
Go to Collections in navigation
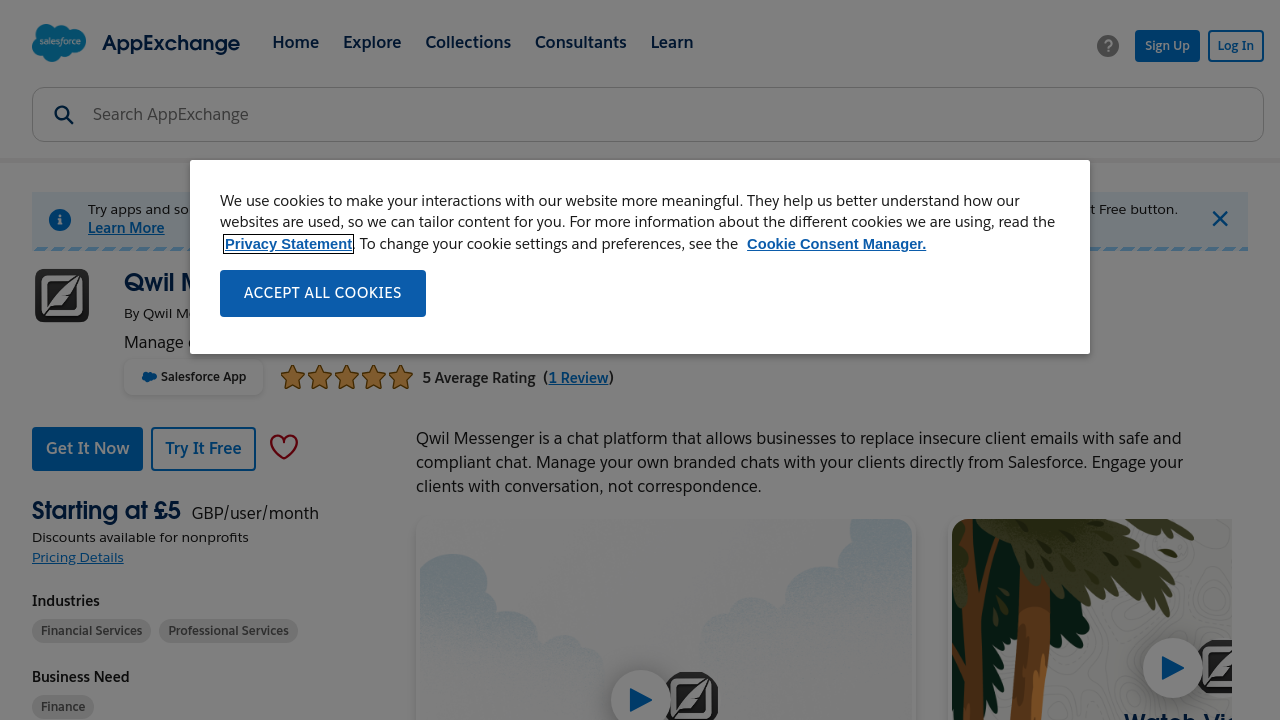(468, 43)
